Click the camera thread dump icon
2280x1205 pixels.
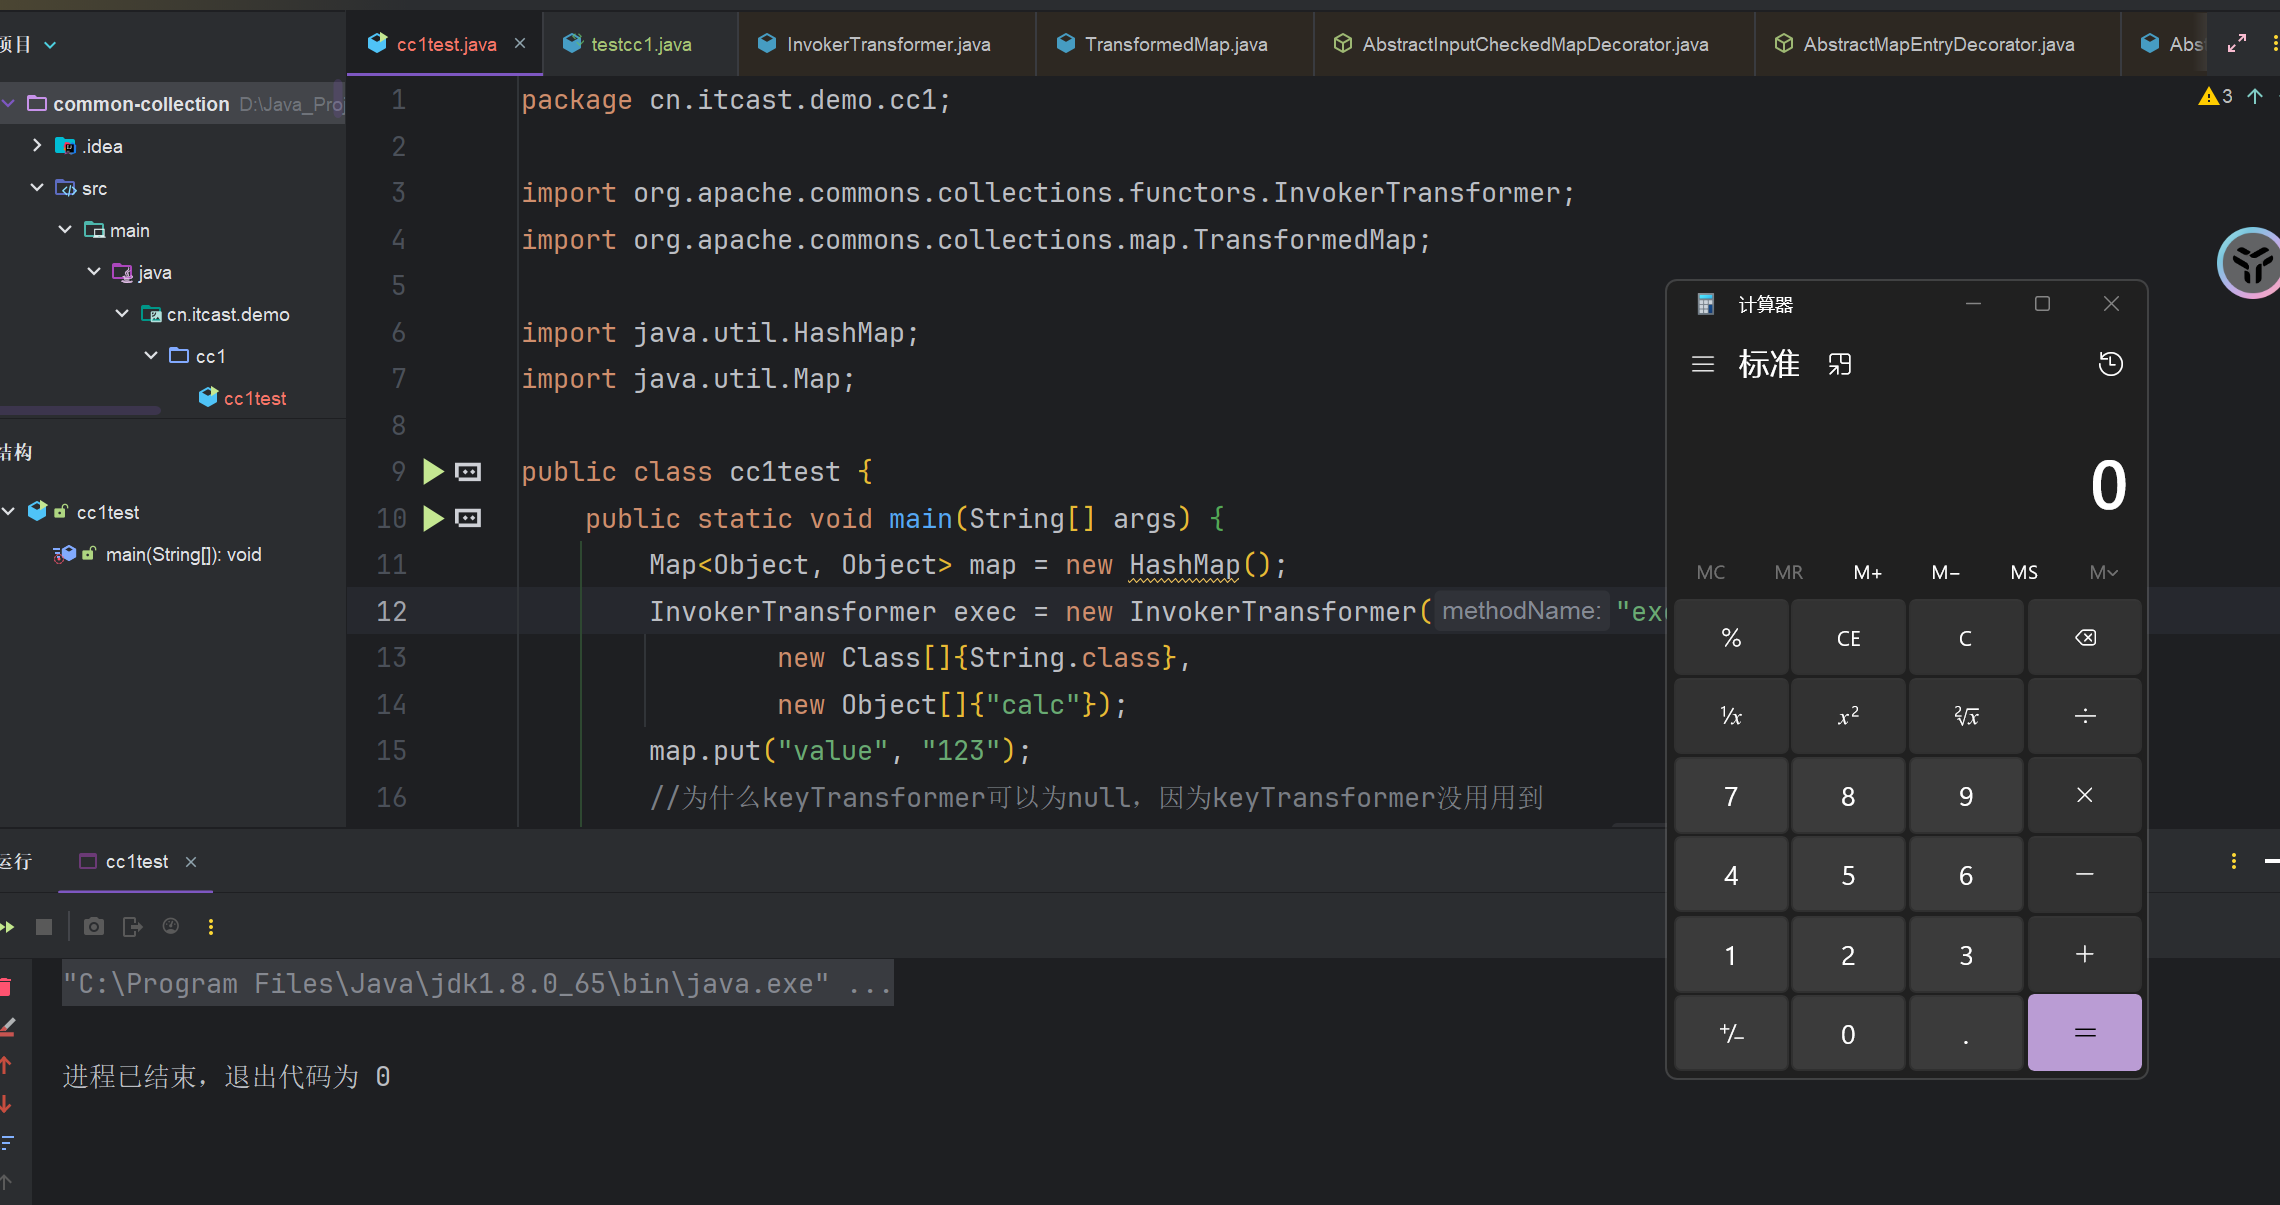click(94, 927)
